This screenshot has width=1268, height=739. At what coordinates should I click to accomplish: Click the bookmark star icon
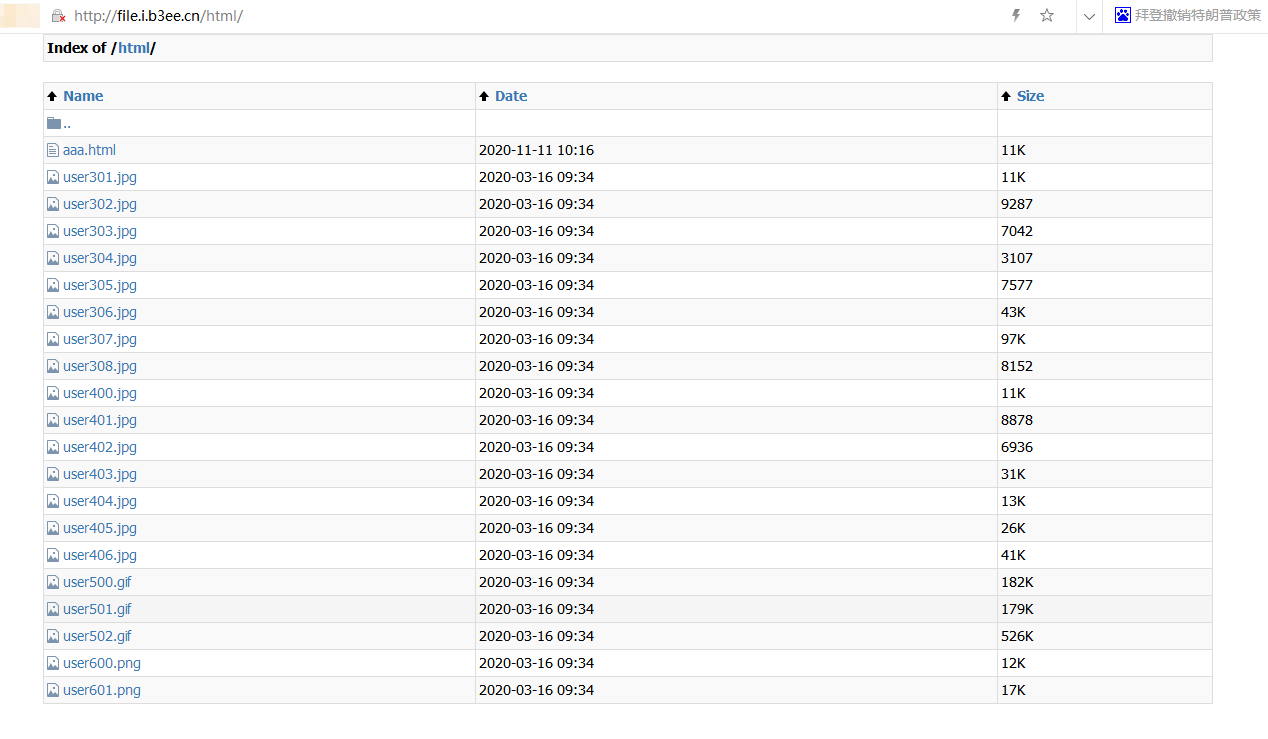coord(1047,16)
